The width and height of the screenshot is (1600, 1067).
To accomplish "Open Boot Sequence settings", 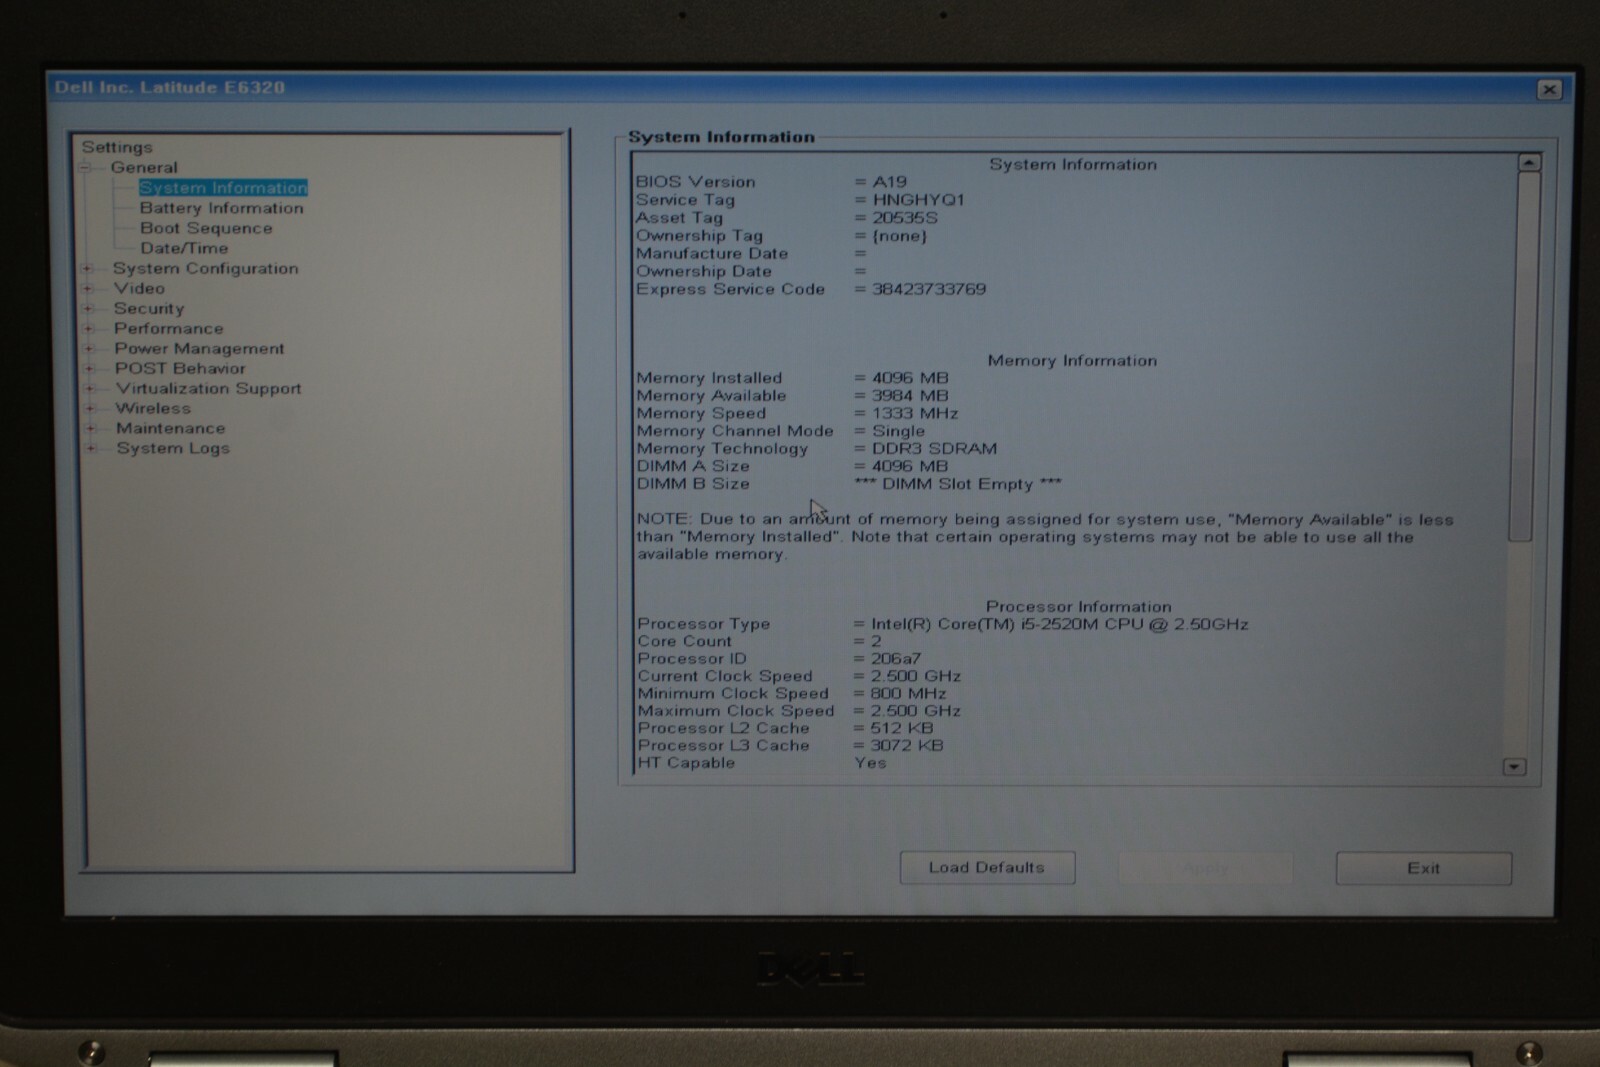I will point(206,228).
